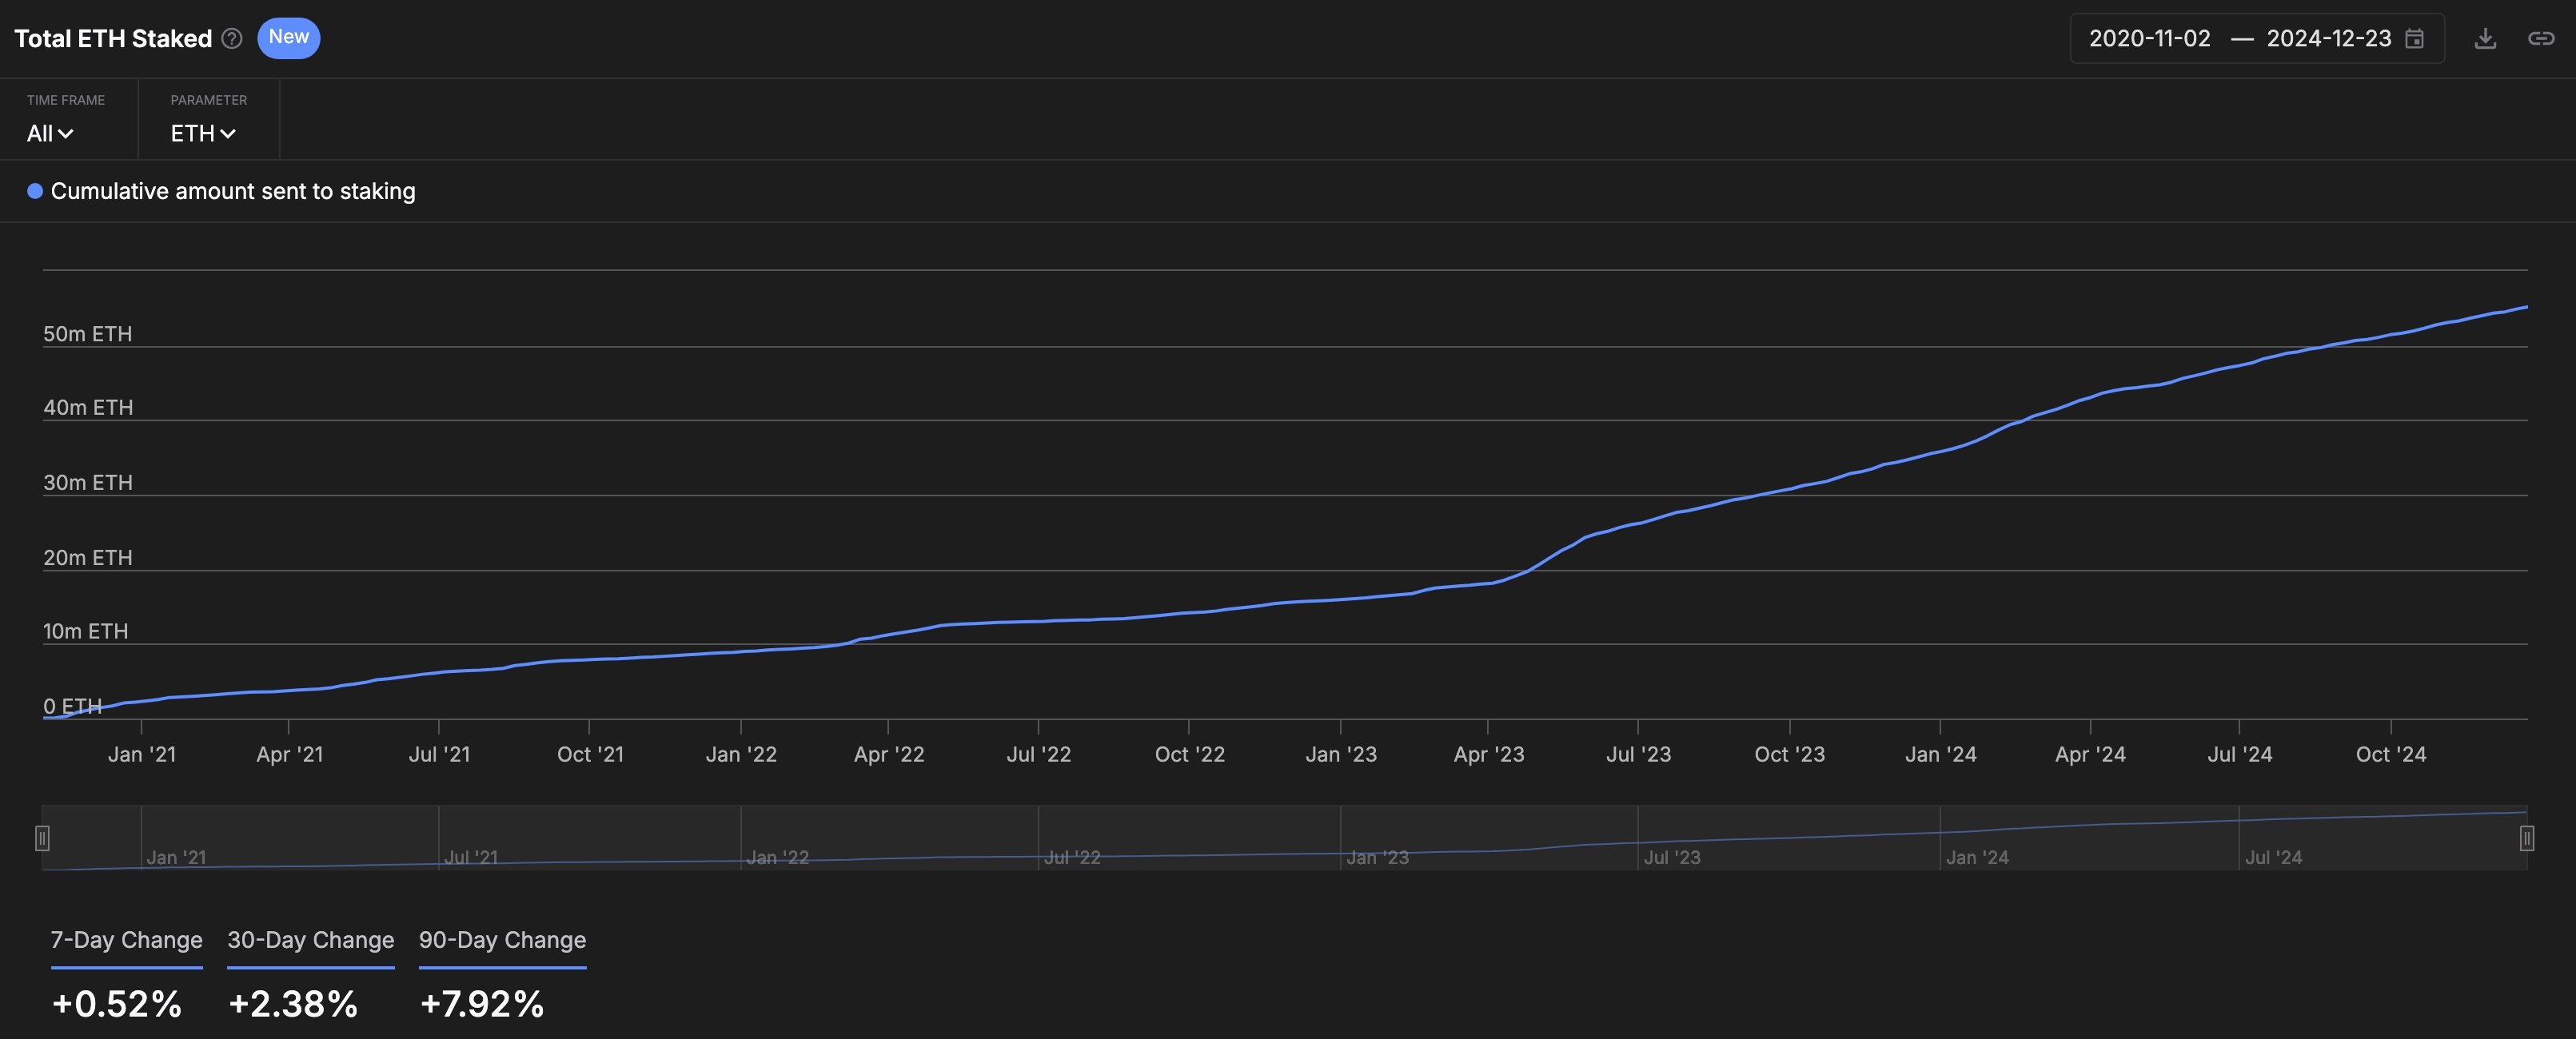Click the copy link icon
Viewport: 2576px width, 1039px height.
coord(2541,39)
